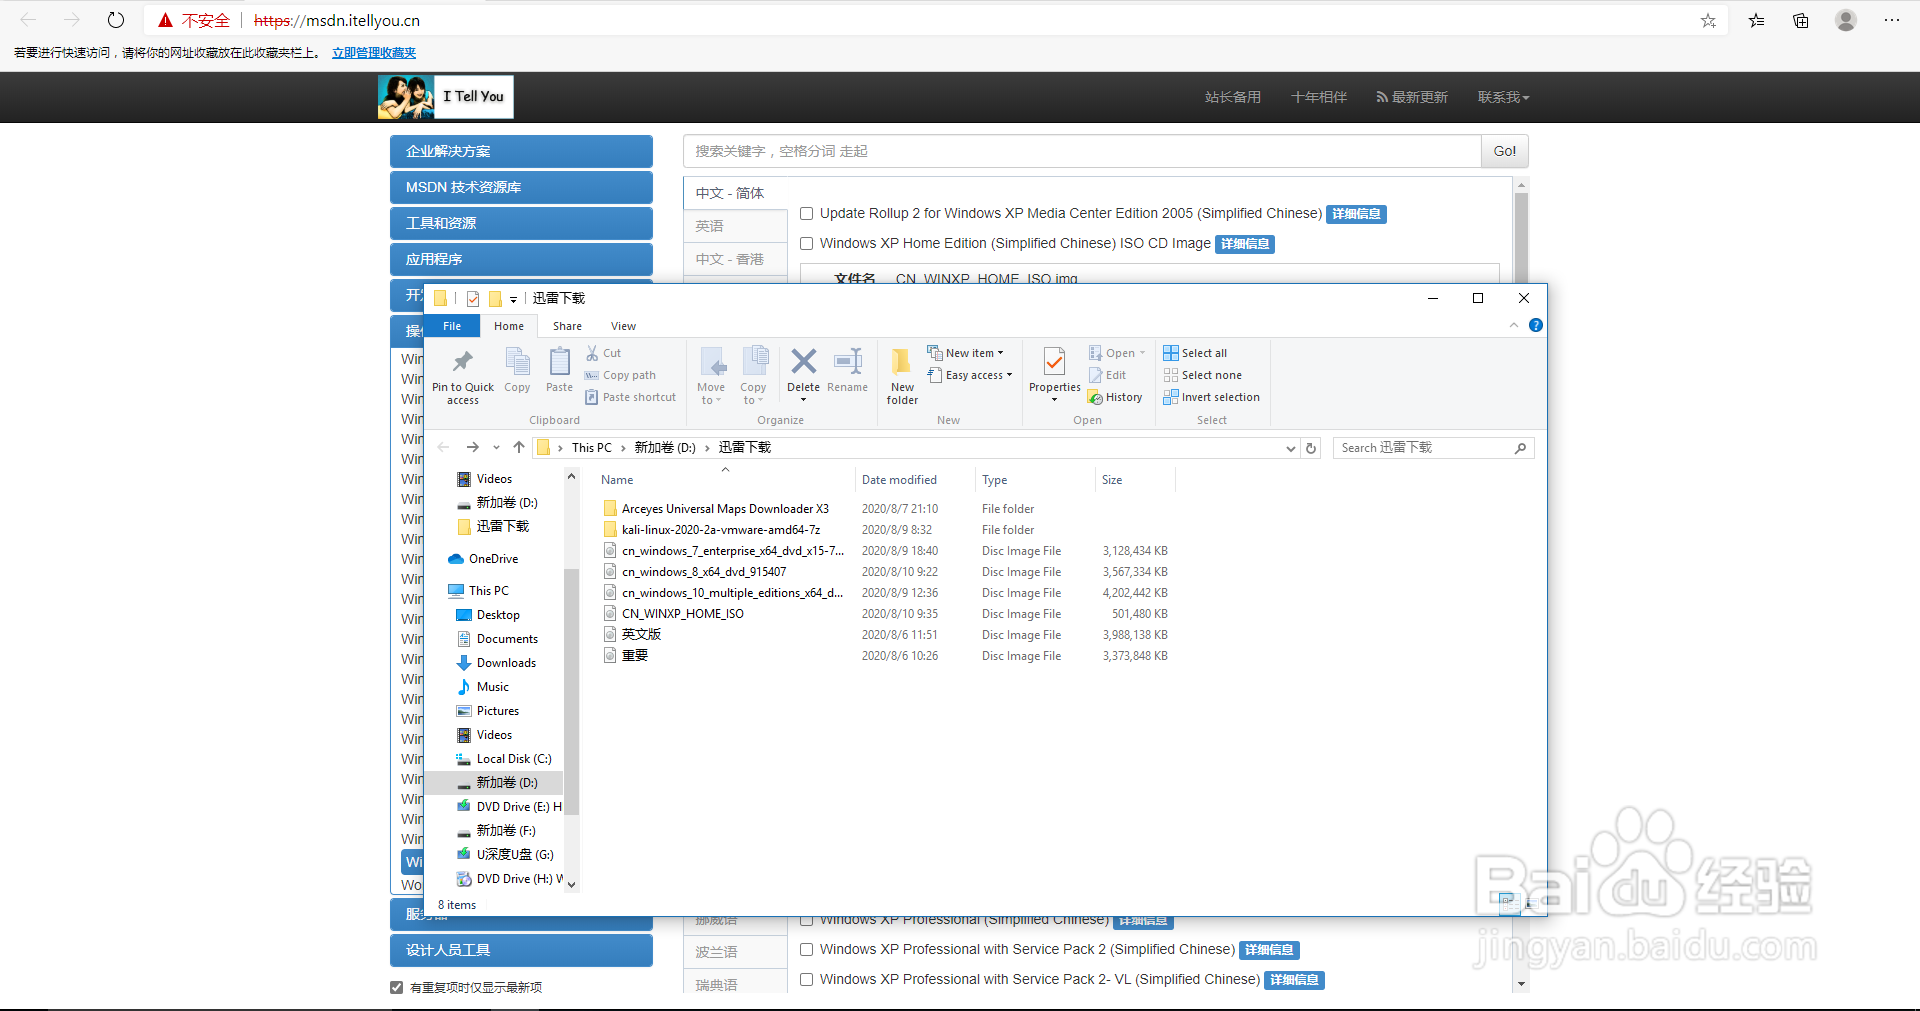The image size is (1920, 1011).
Task: Select cn_windows_8_x64_dvd_915407 file
Action: (704, 572)
